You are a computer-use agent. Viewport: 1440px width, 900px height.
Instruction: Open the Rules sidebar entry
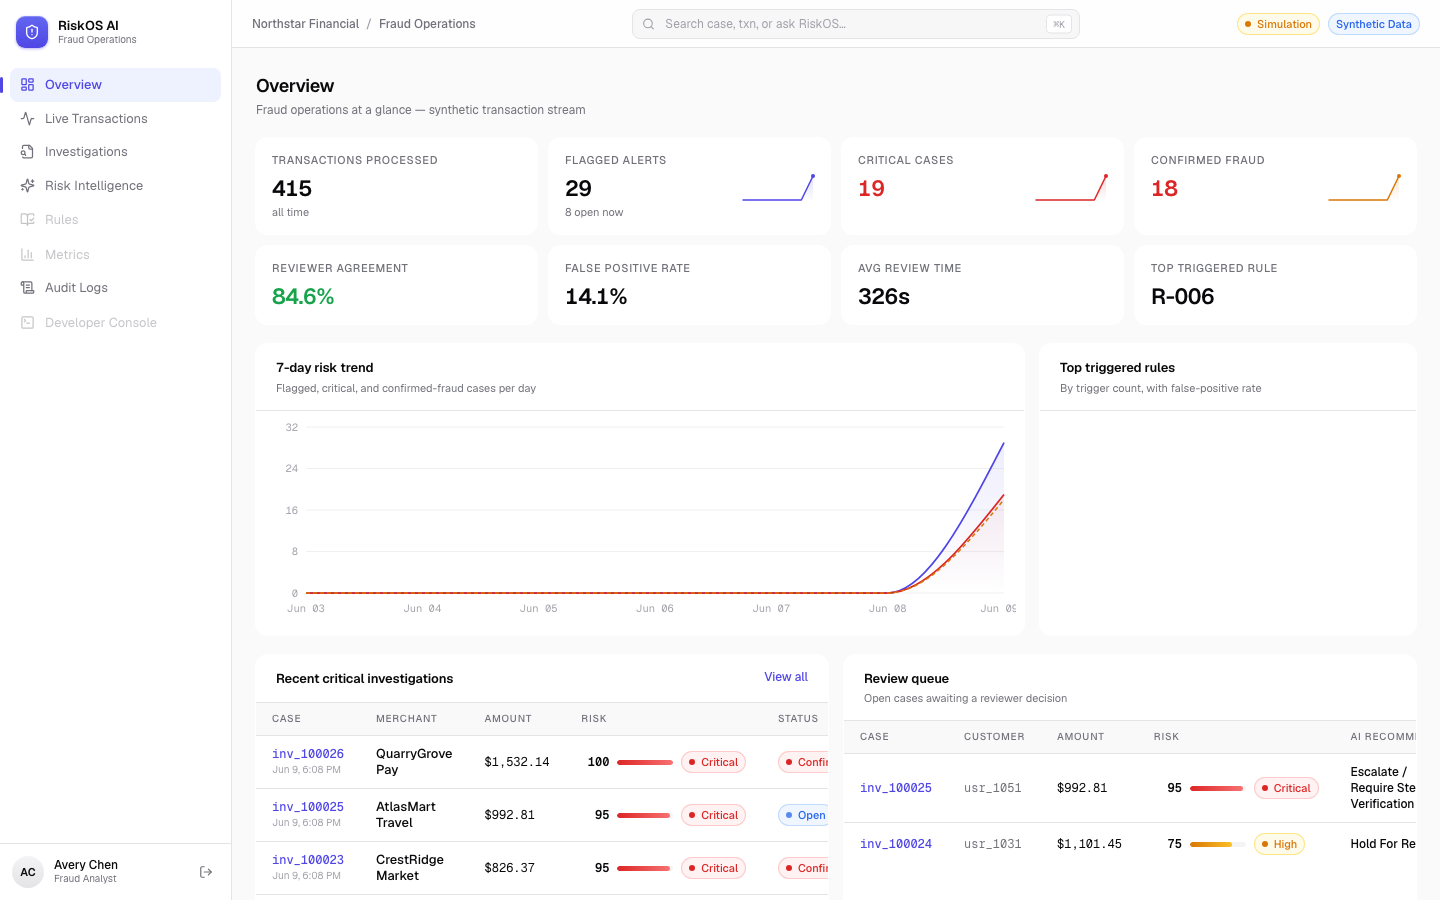click(115, 220)
